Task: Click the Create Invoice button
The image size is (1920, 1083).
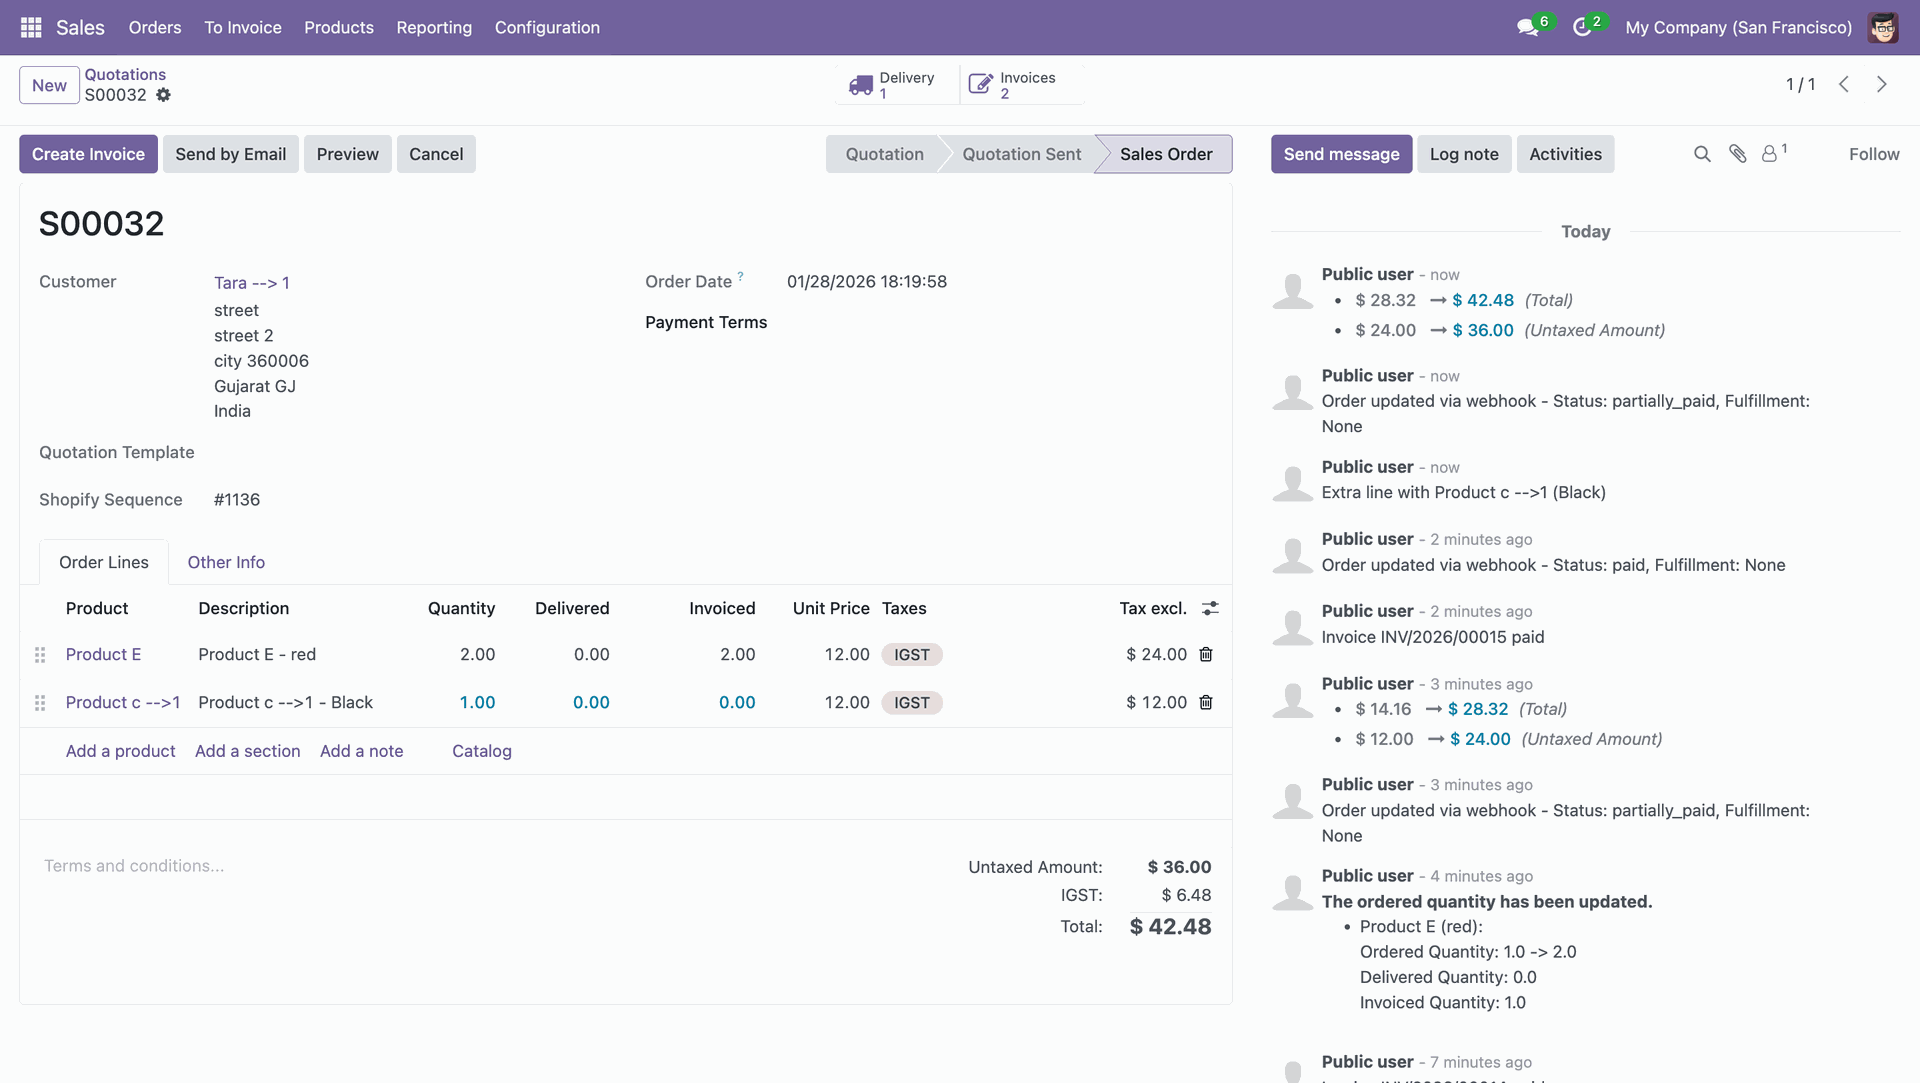Action: pyautogui.click(x=88, y=154)
